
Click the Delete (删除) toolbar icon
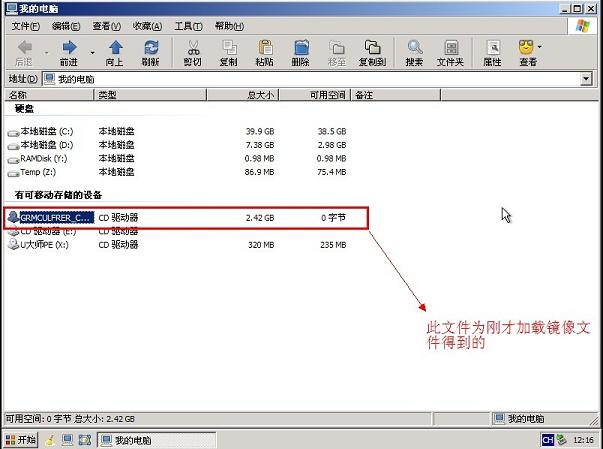point(300,52)
